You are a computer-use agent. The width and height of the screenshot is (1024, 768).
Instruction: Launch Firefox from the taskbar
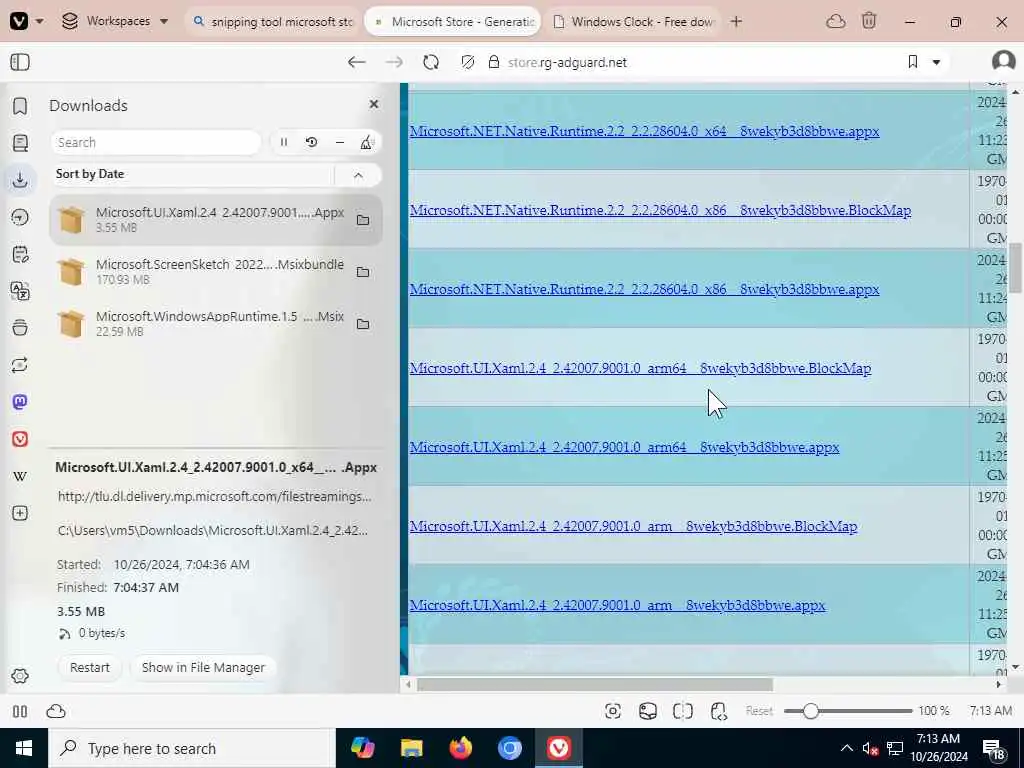pyautogui.click(x=461, y=748)
